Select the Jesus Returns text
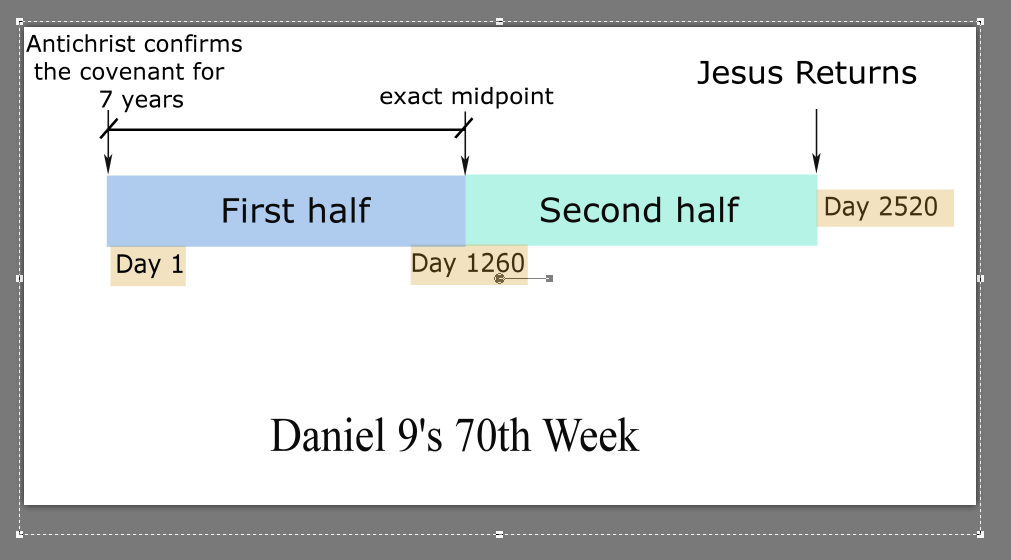Screen dimensions: 1011x560 [x=807, y=73]
